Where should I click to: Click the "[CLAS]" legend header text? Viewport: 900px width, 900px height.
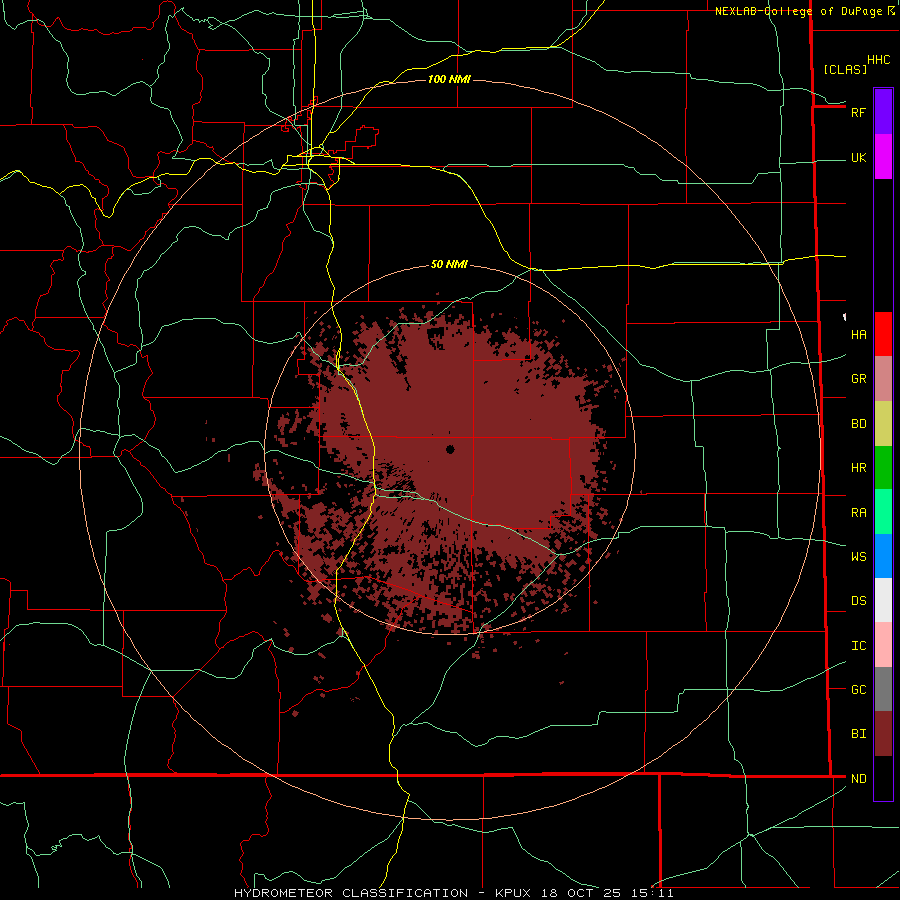pos(845,69)
